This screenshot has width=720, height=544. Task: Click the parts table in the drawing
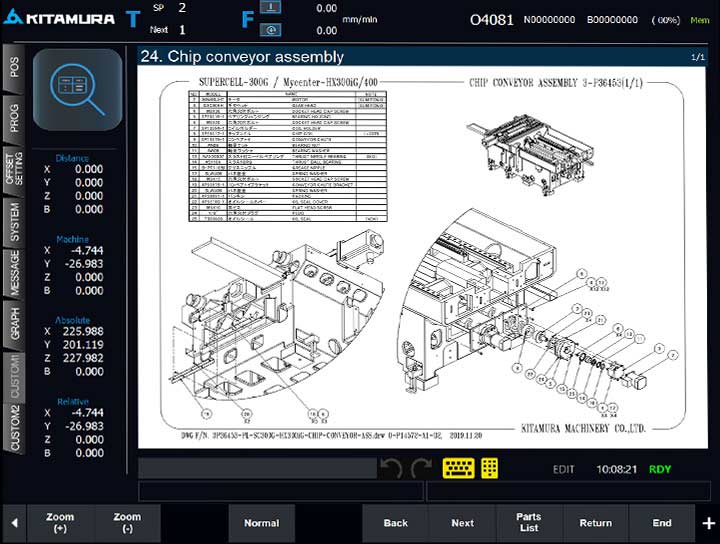point(288,156)
